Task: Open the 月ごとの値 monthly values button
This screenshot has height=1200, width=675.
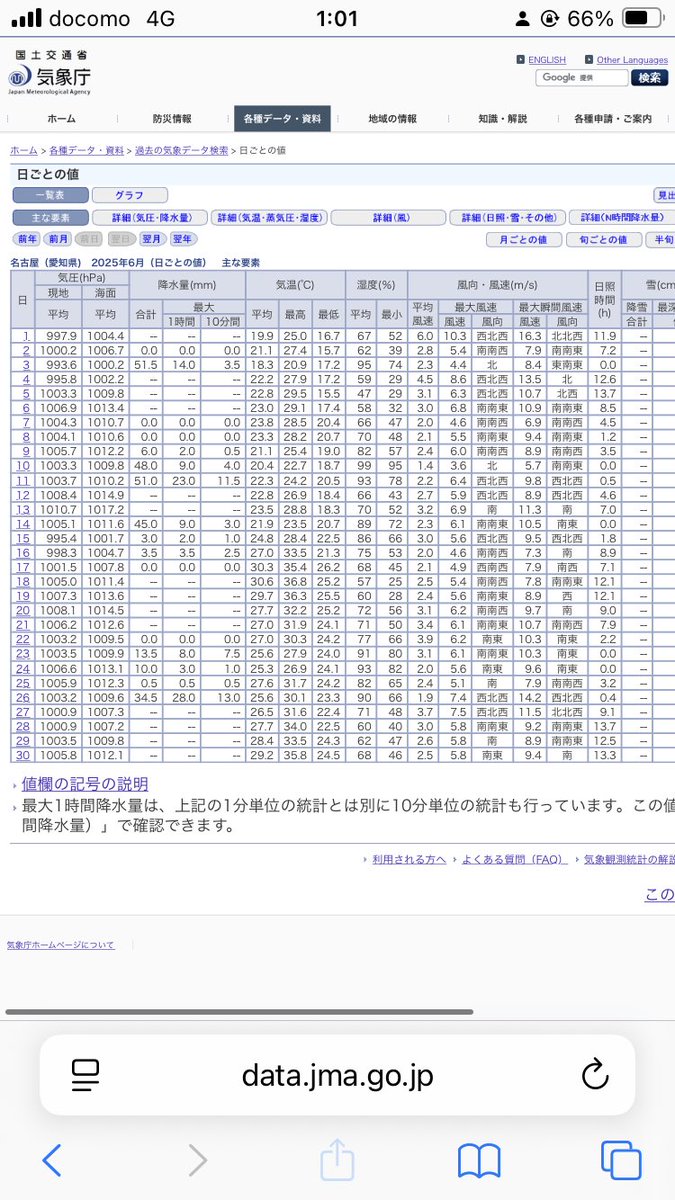Action: point(523,240)
